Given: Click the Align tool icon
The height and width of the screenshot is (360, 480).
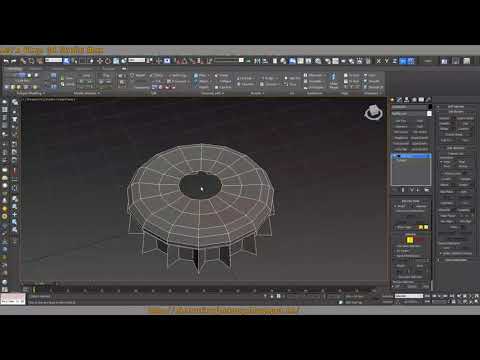Looking at the screenshot, I should tap(265, 61).
